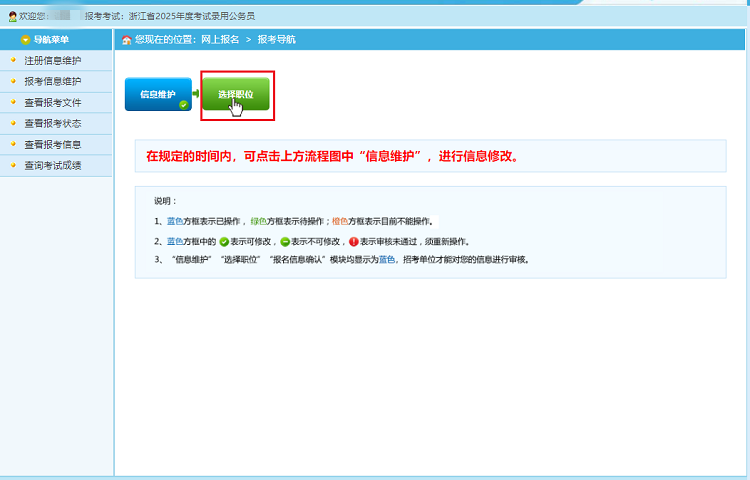750x480 pixels.
Task: Click the user avatar icon beside 欢迎您
Action: point(13,16)
